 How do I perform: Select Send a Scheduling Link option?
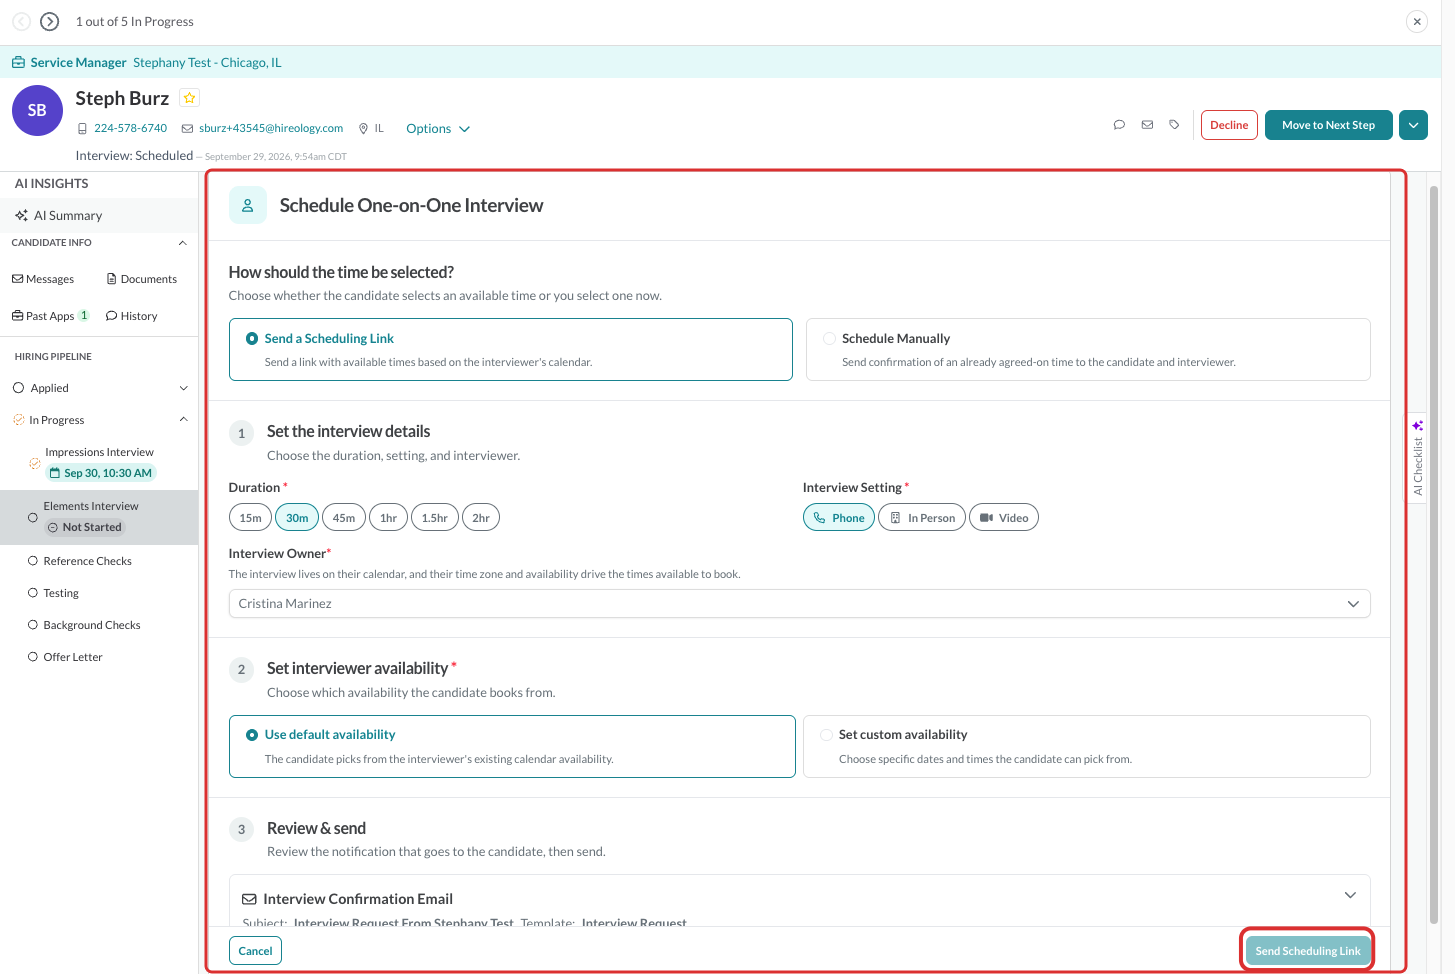[511, 349]
